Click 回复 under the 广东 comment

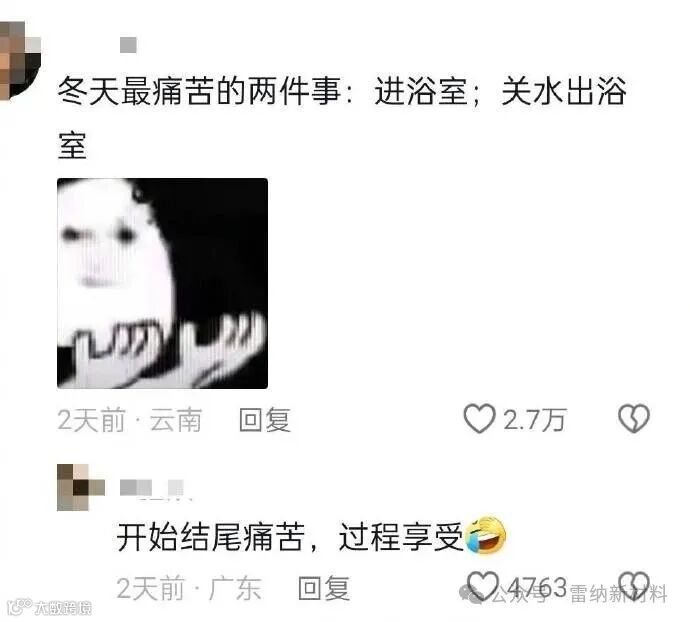(x=324, y=588)
